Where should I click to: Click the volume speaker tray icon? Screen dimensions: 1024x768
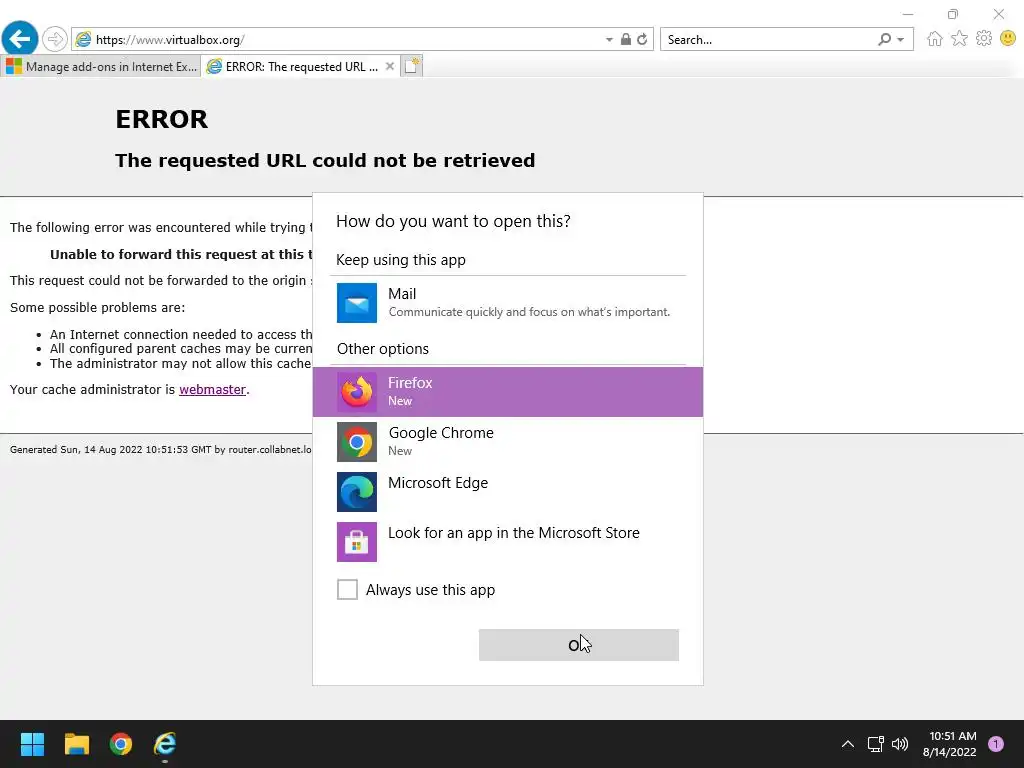tap(900, 744)
